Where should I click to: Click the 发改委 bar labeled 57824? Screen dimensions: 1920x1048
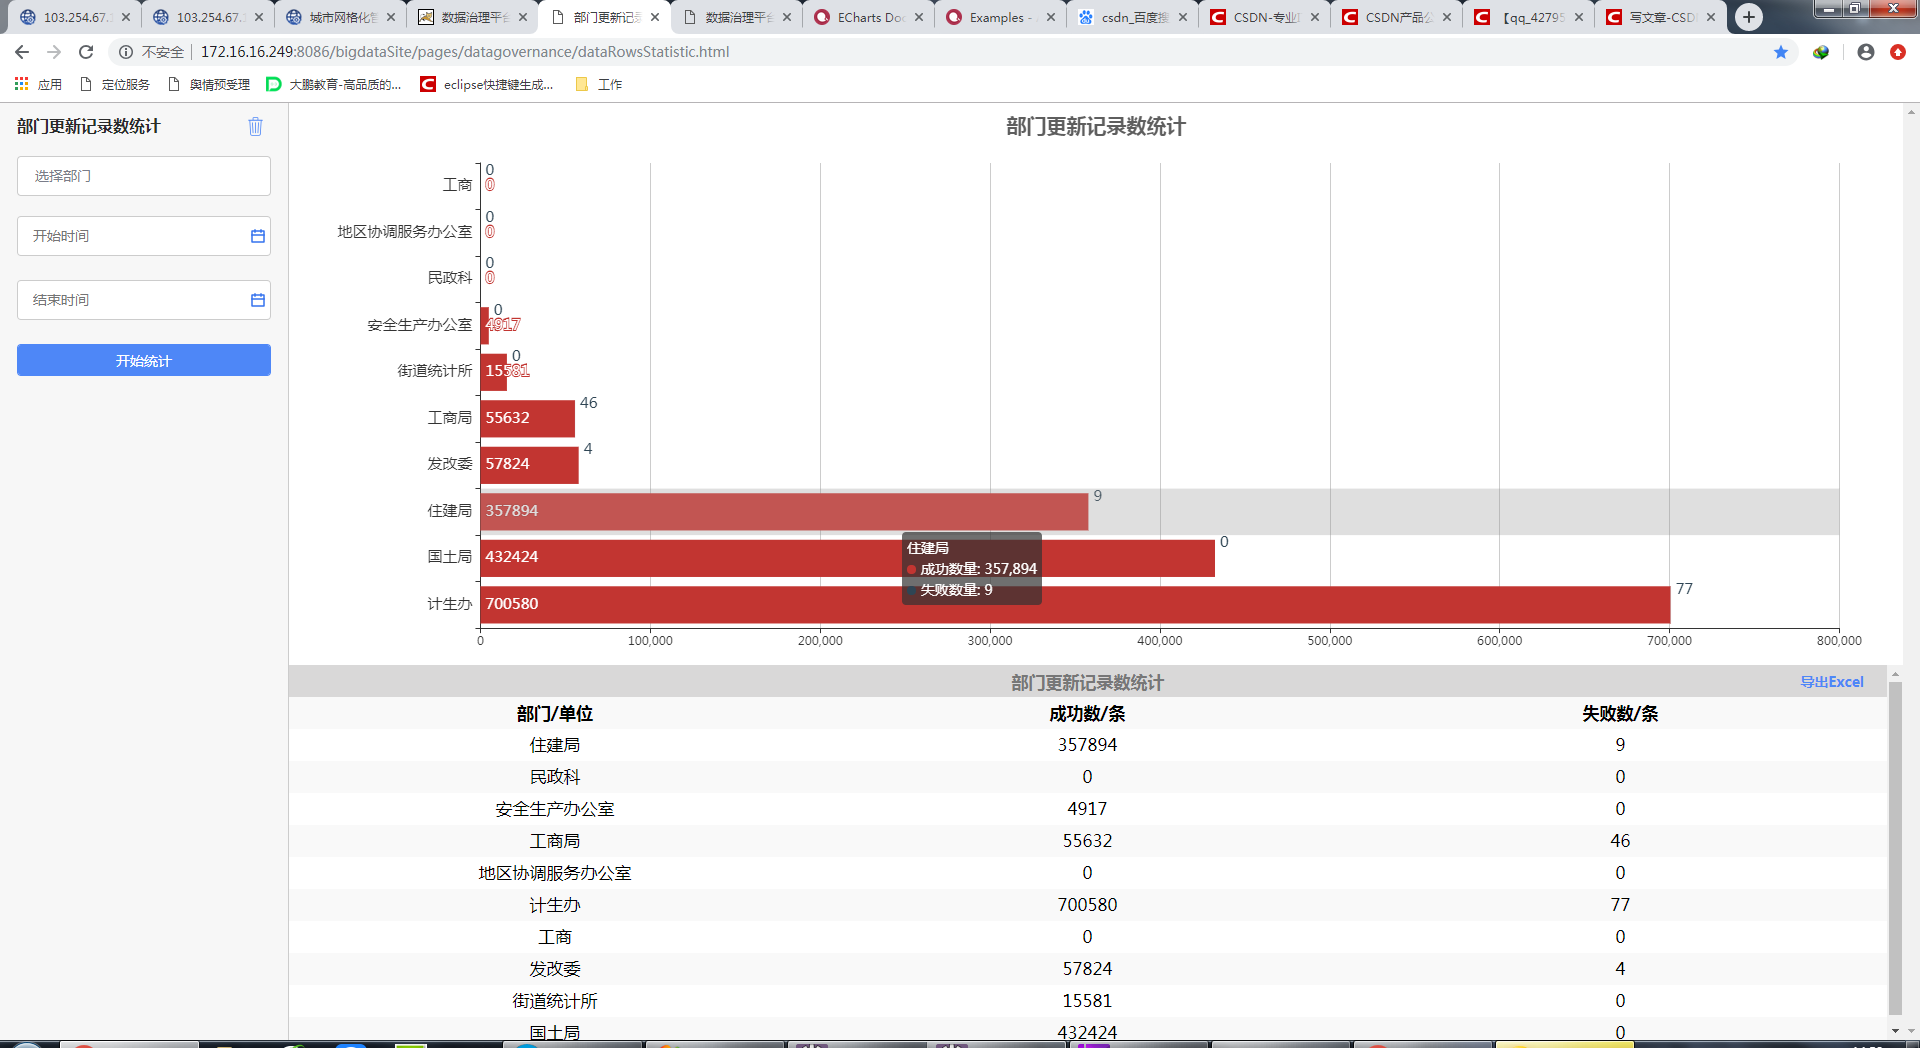[529, 465]
